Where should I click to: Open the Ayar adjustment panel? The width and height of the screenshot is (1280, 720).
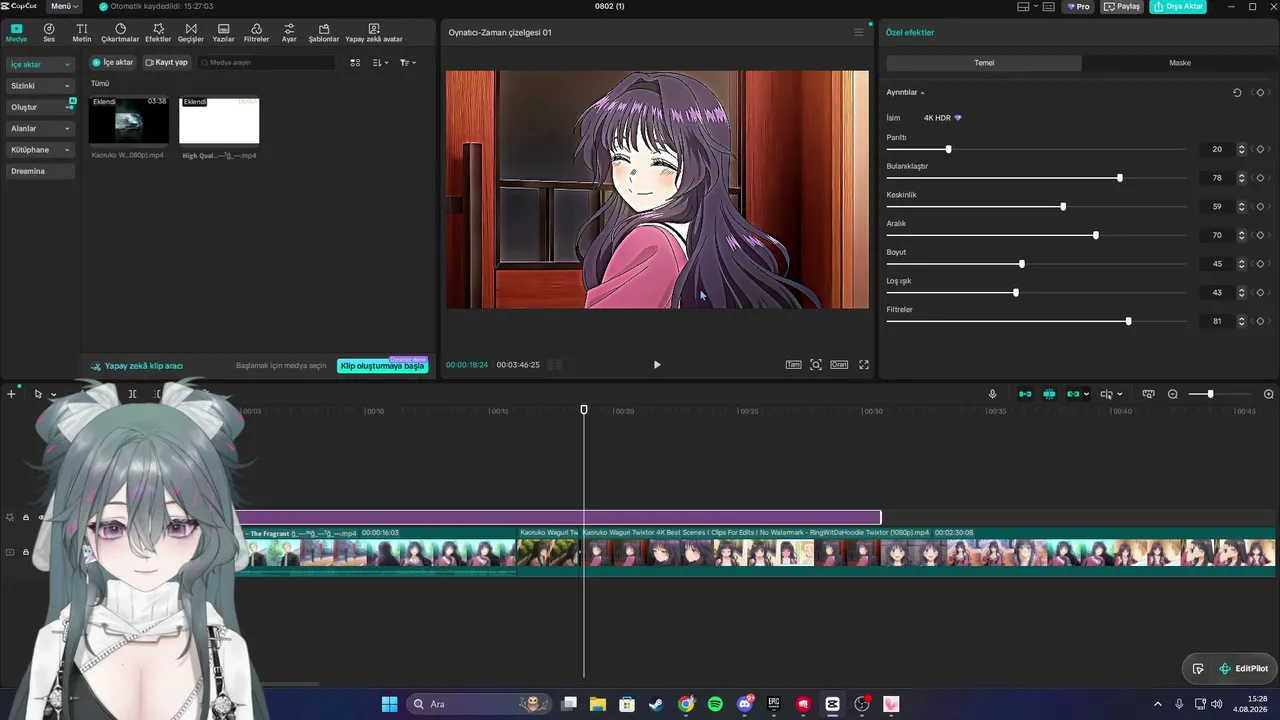[x=289, y=33]
